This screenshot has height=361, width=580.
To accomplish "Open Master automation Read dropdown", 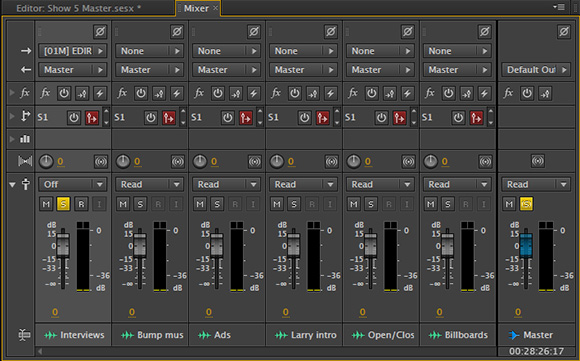I will (x=536, y=184).
